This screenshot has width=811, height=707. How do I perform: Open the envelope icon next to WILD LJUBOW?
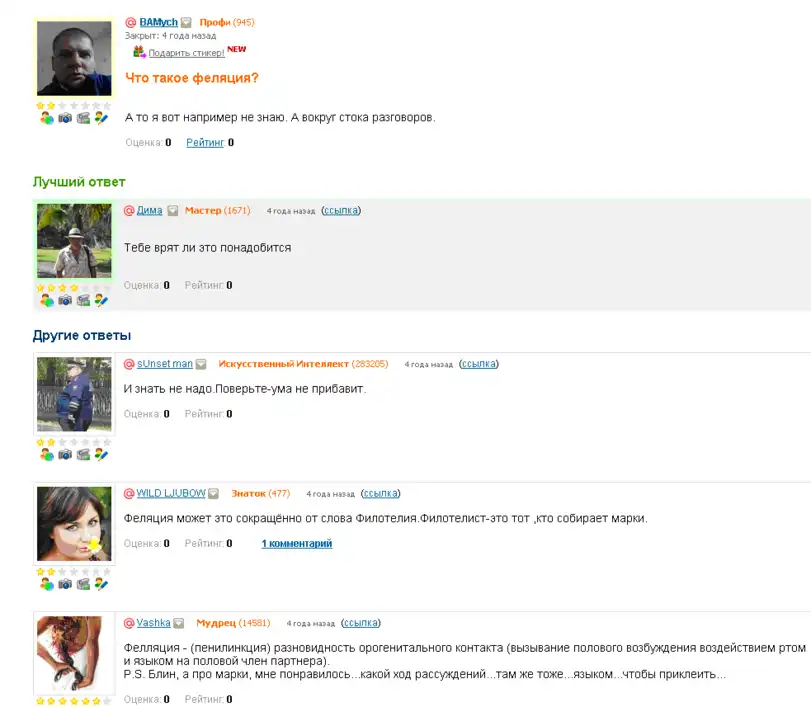click(x=214, y=494)
